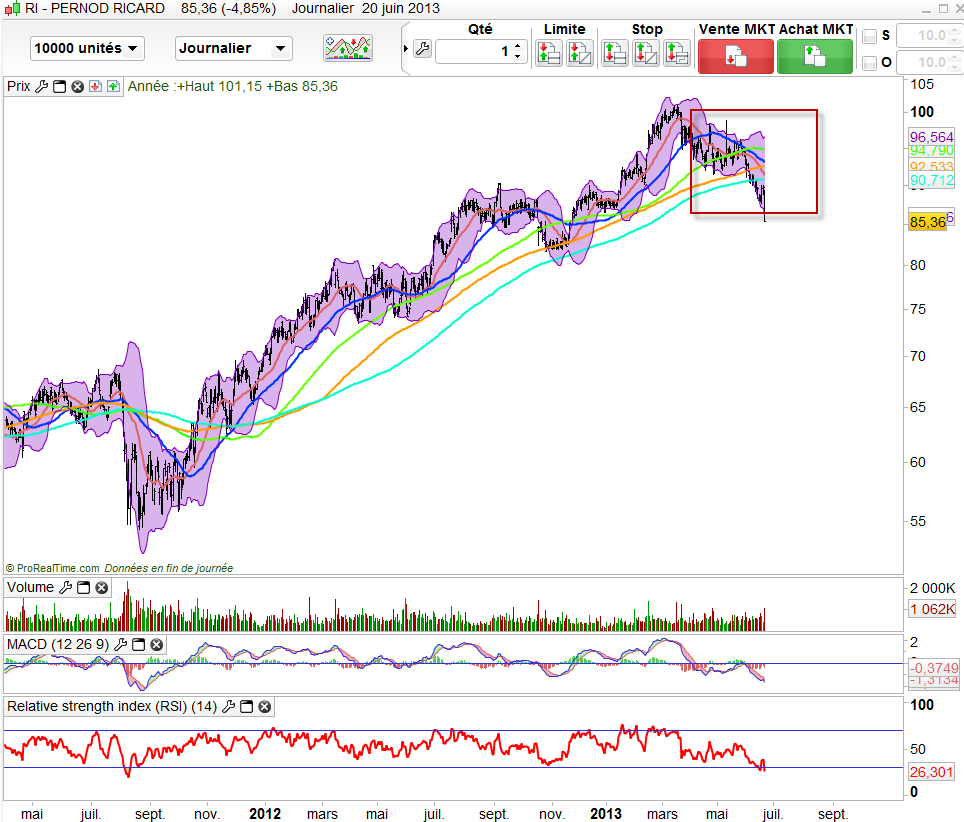
Task: Enable the O checkbox
Action: pyautogui.click(x=870, y=63)
